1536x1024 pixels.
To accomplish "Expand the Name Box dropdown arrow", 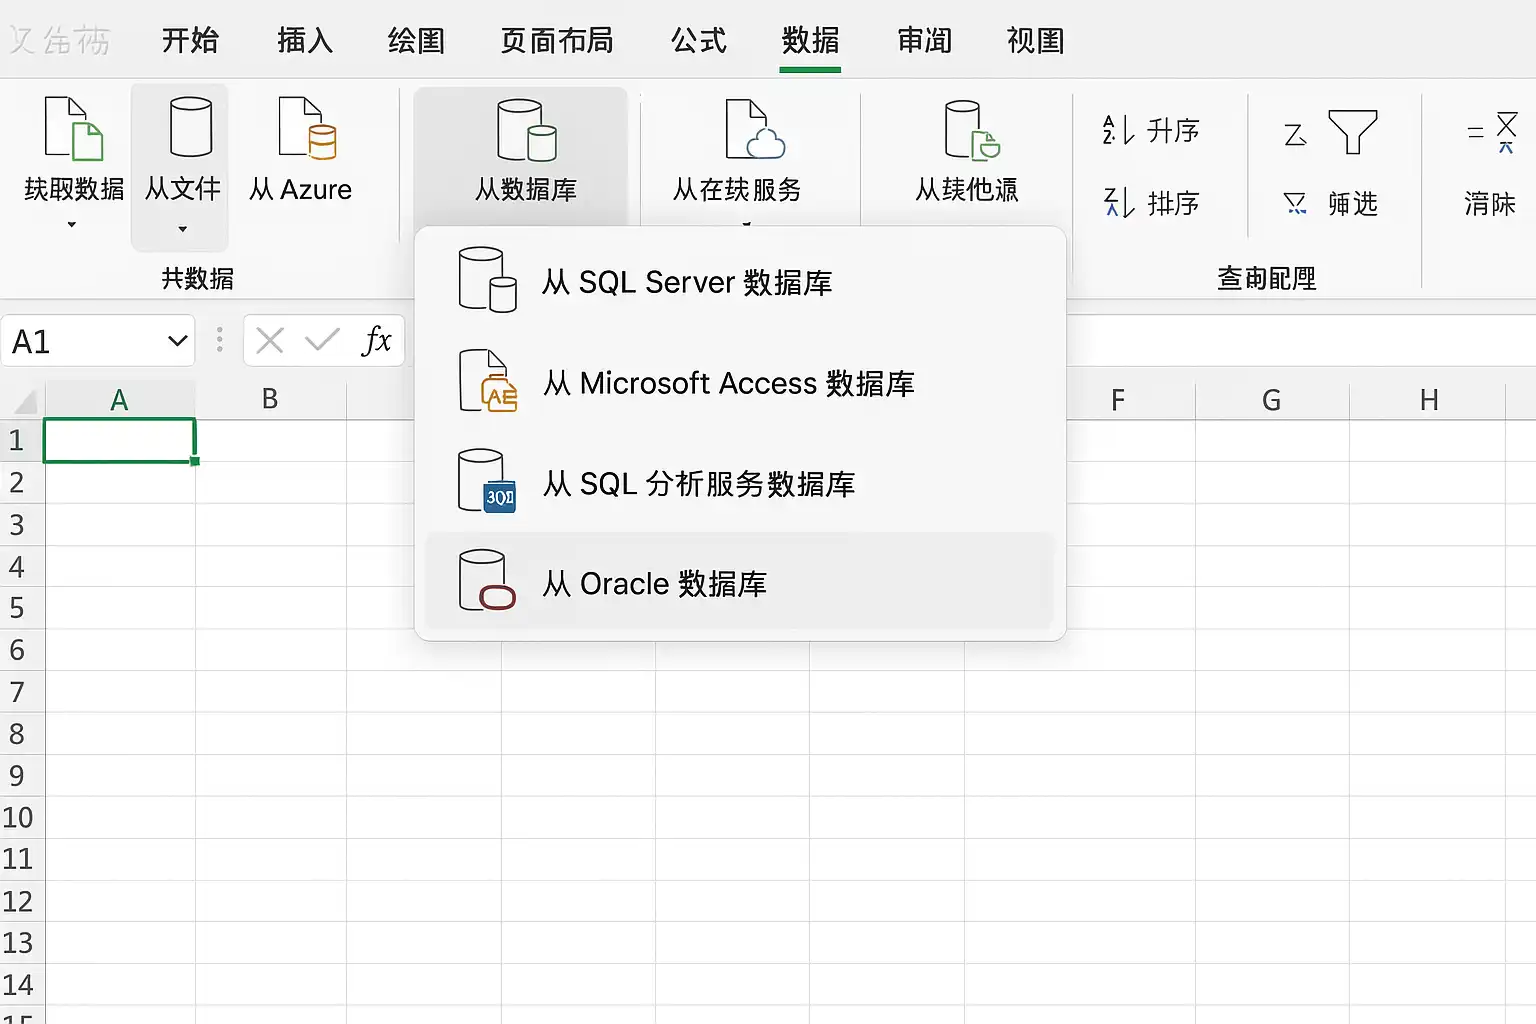I will coord(177,341).
